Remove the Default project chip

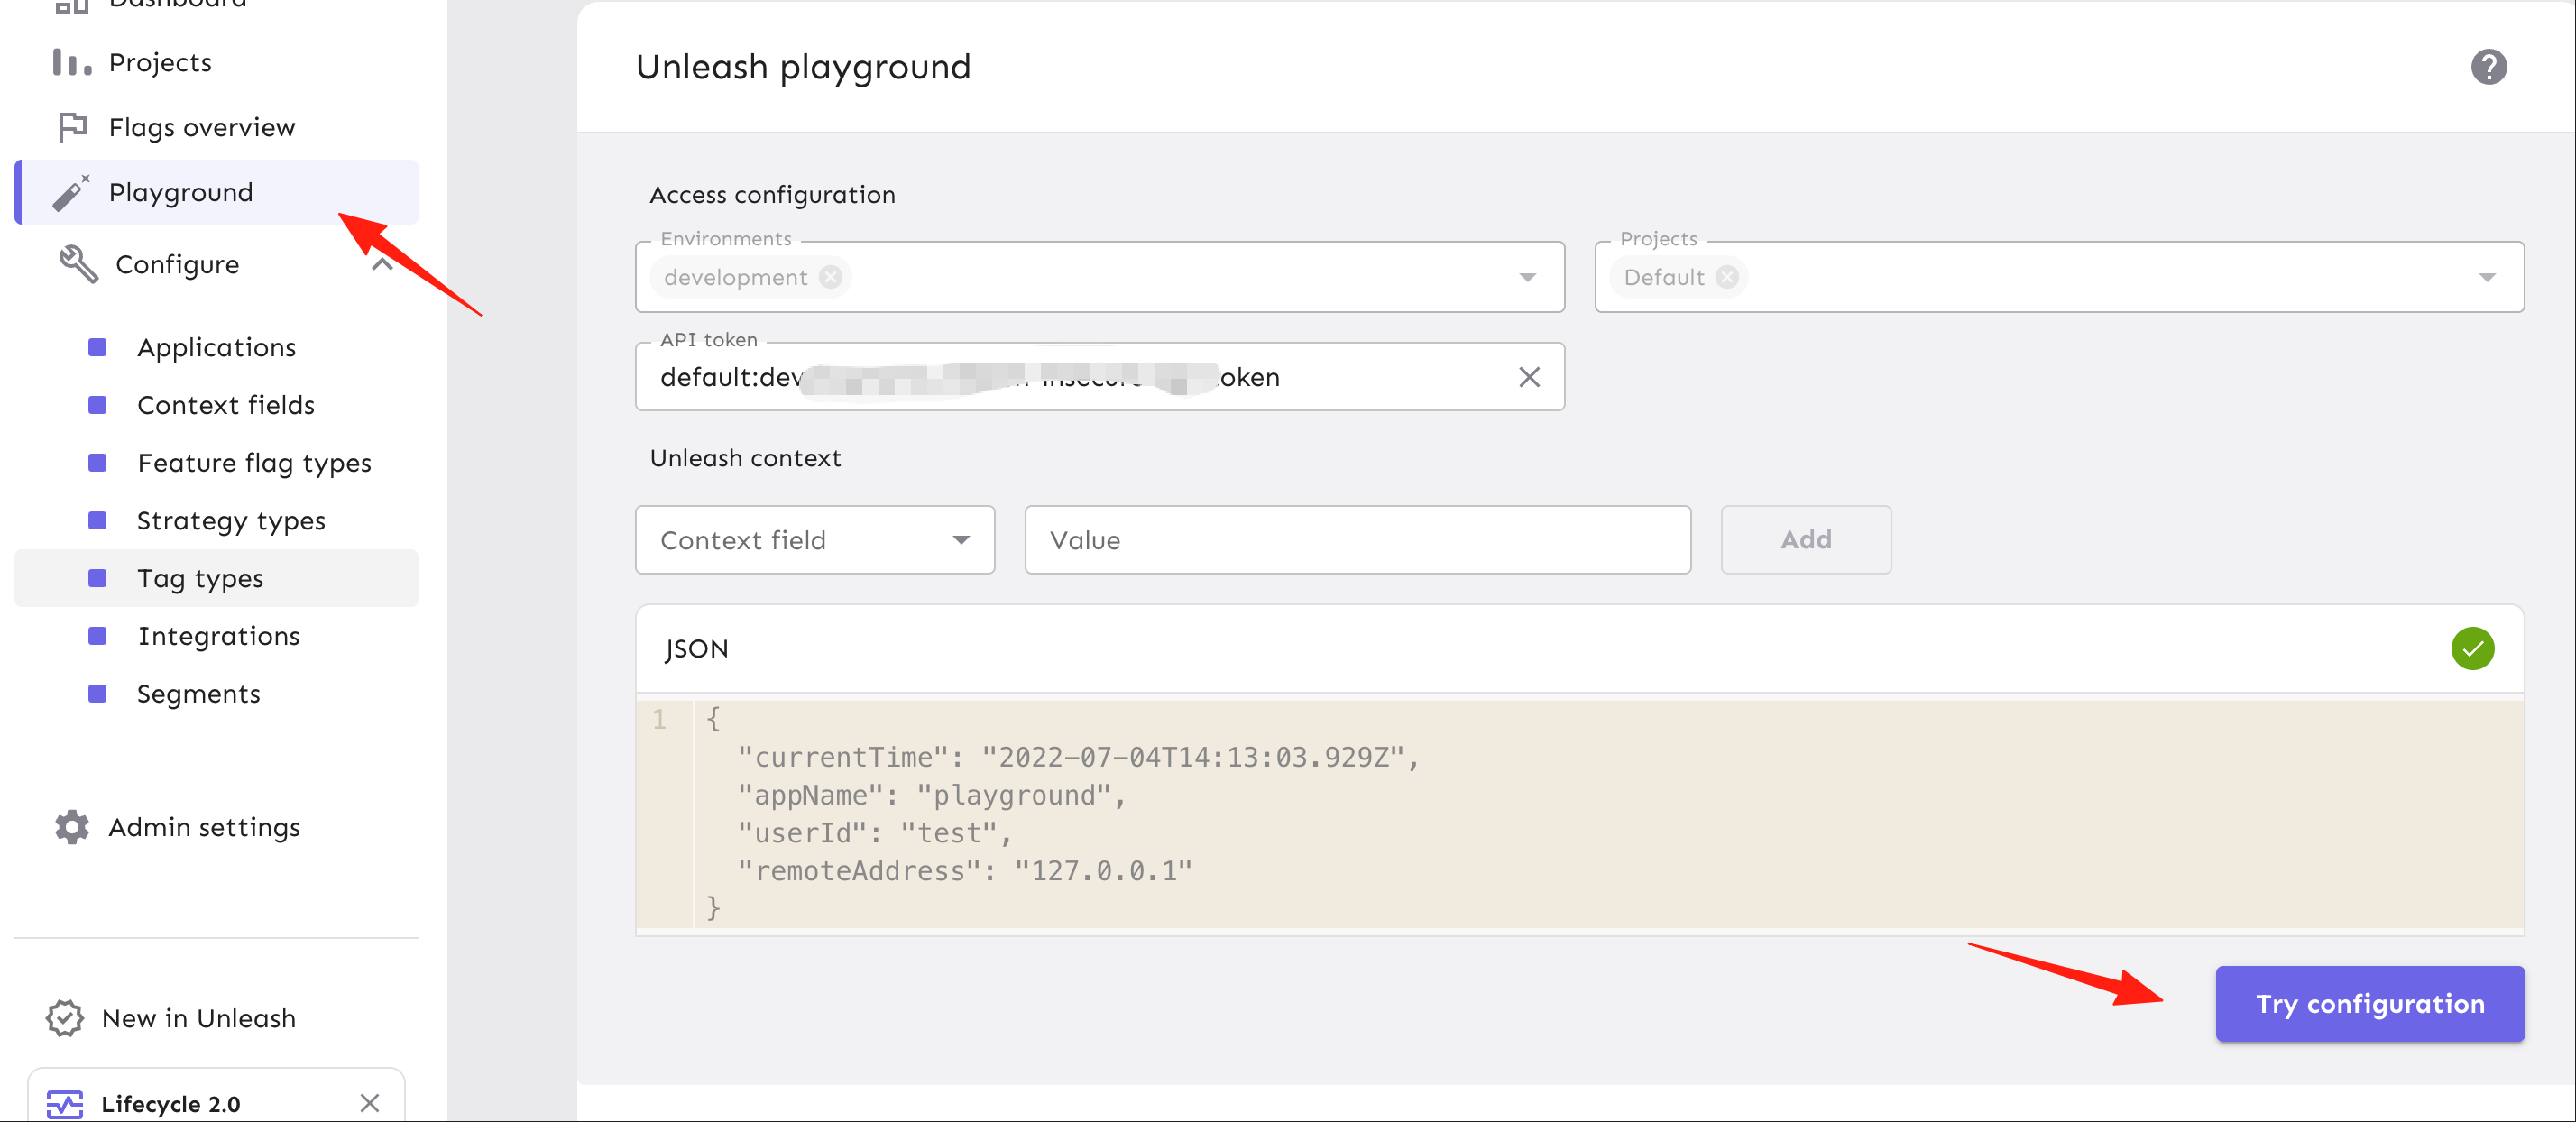pos(1727,277)
